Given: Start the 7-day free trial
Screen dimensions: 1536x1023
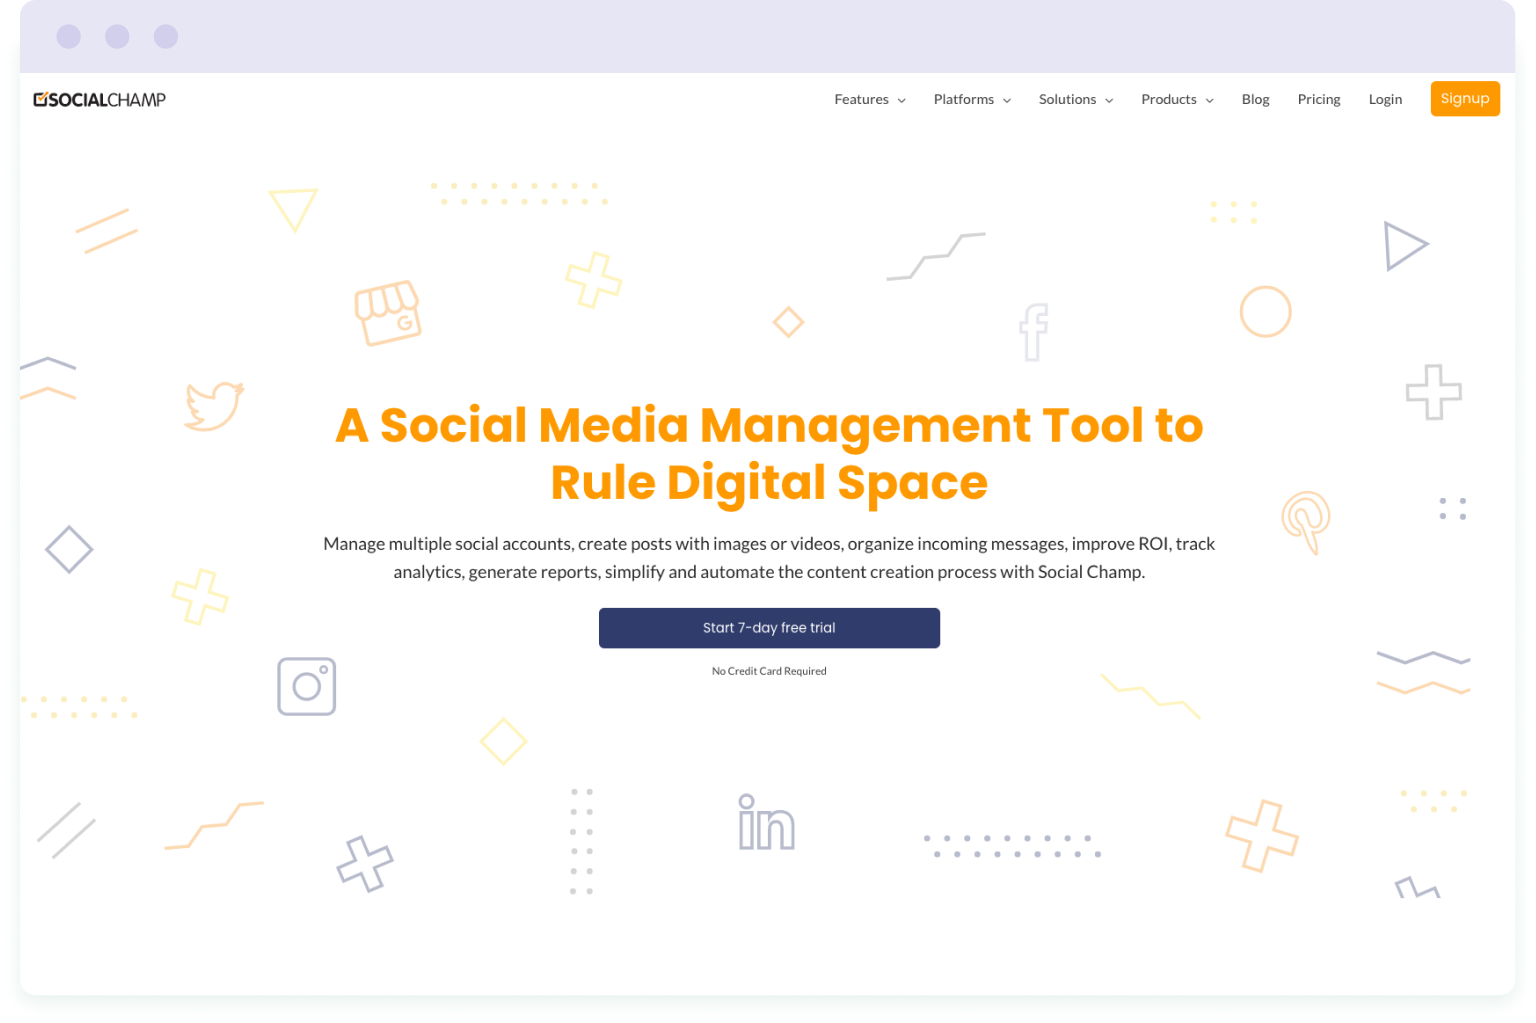Looking at the screenshot, I should [x=768, y=627].
